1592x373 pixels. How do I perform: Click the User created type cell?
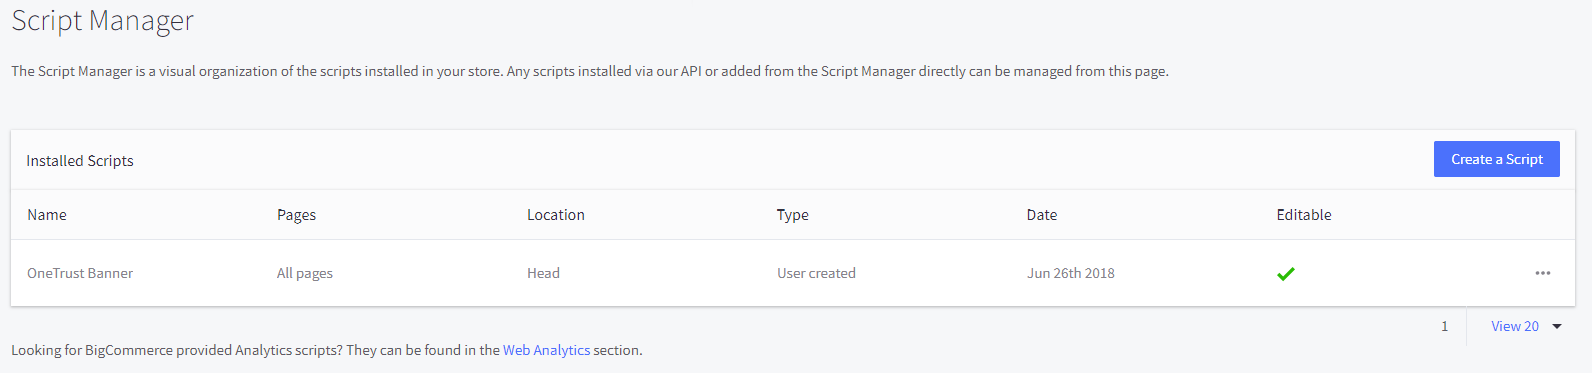pyautogui.click(x=816, y=273)
